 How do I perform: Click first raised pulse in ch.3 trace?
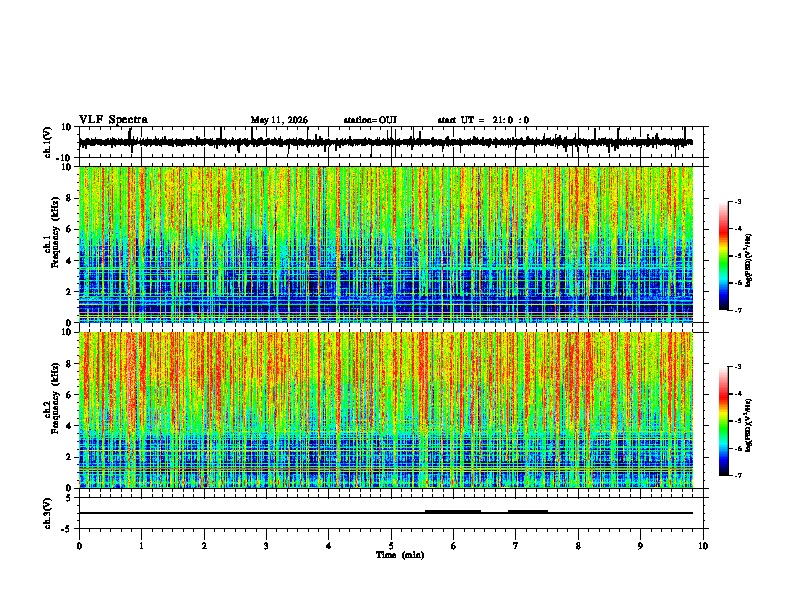(x=453, y=511)
